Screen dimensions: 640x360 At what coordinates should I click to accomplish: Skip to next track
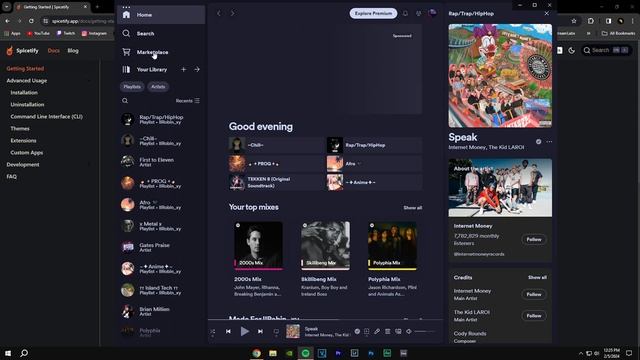260,331
